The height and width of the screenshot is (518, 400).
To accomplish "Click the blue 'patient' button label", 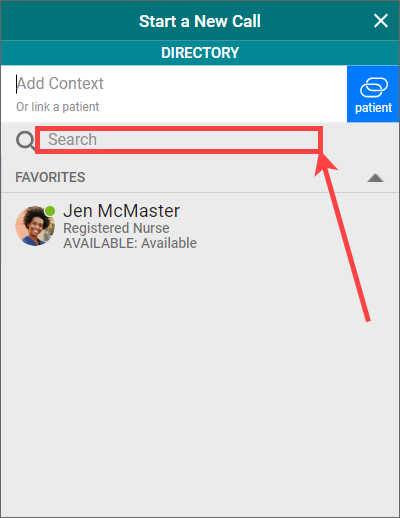I will click(x=373, y=108).
